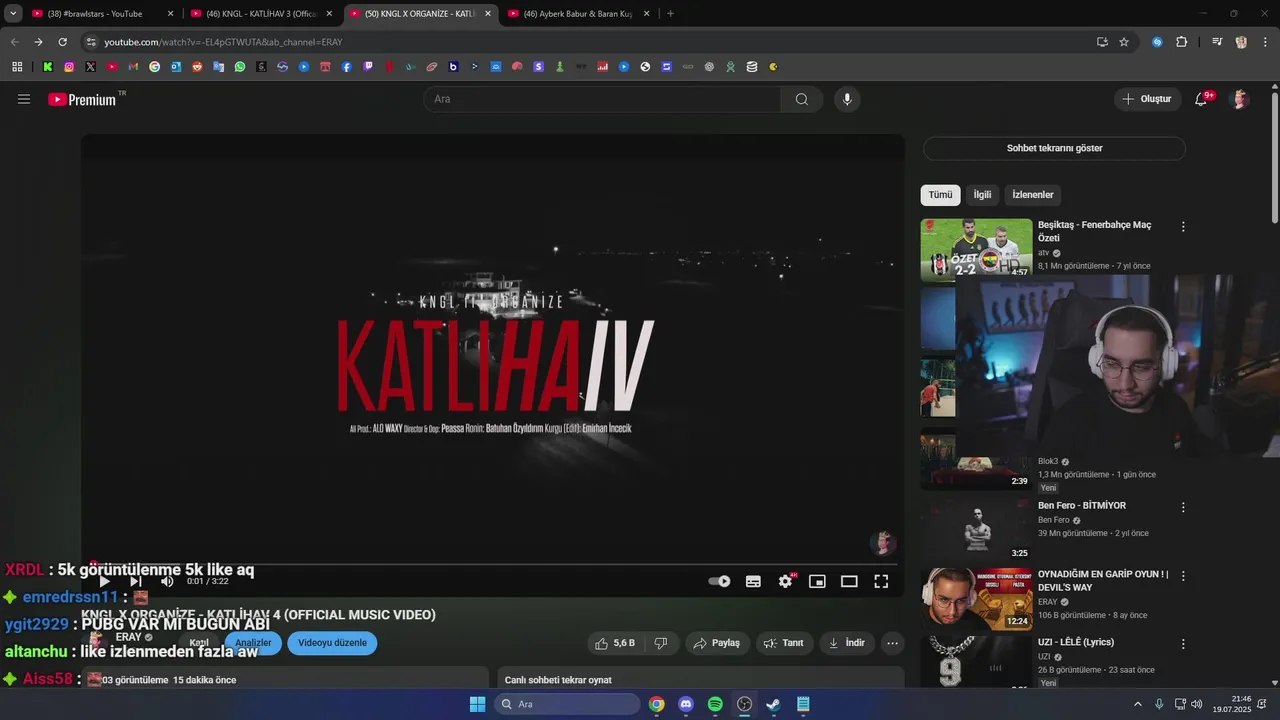The height and width of the screenshot is (720, 1280).
Task: Enter fullscreen video mode
Action: [x=881, y=581]
